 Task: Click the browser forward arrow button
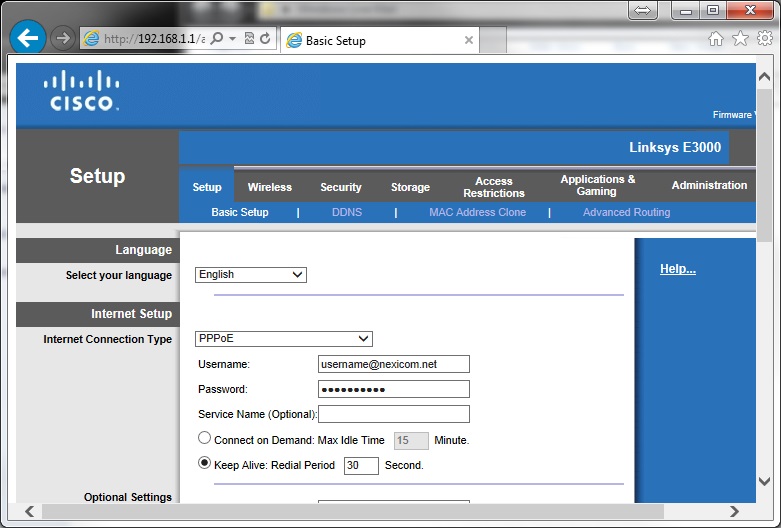[63, 38]
